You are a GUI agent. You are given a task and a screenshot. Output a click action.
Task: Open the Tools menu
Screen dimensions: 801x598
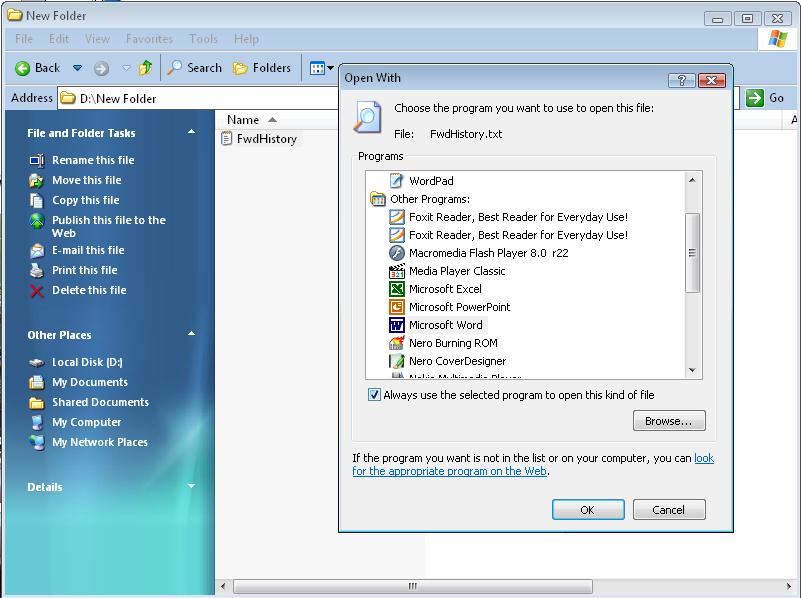click(203, 39)
